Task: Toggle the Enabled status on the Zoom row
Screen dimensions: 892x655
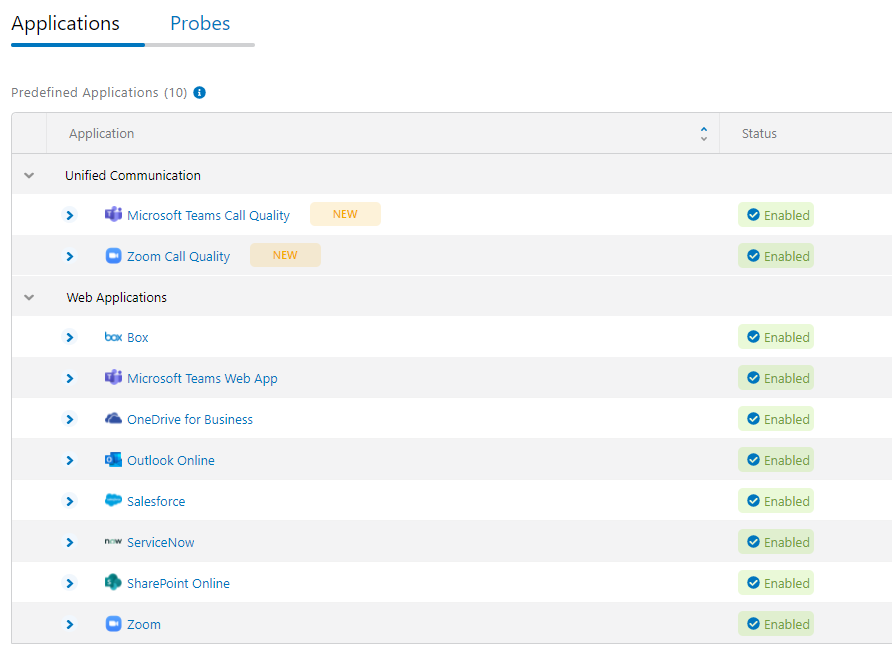Action: (775, 623)
